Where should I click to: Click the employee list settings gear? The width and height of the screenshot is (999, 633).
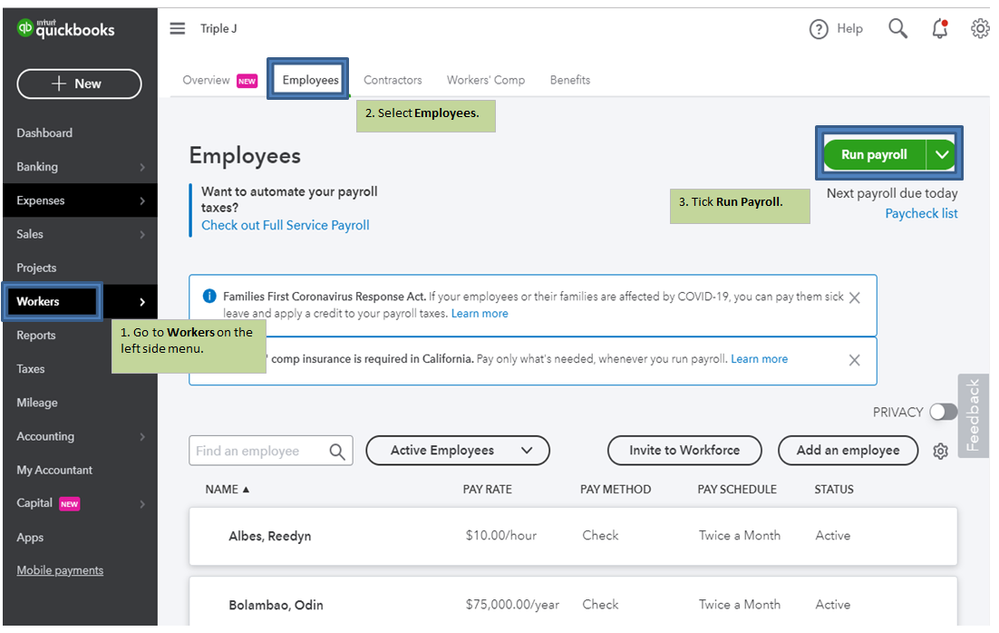940,451
